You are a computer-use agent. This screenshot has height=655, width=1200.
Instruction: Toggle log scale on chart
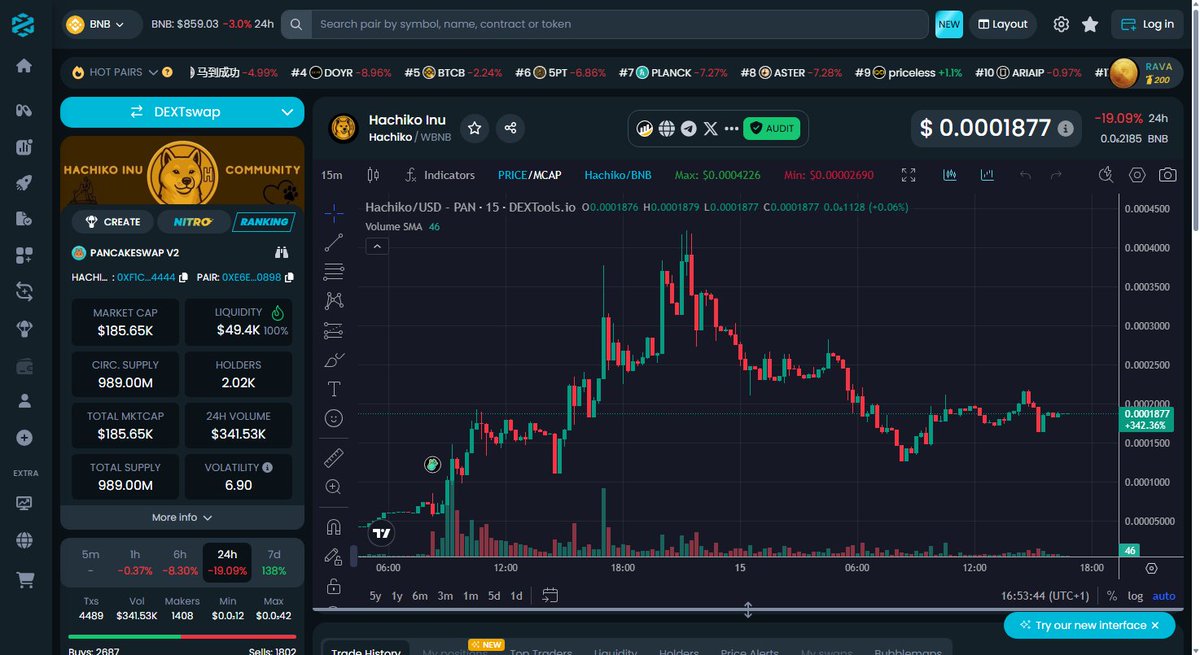pos(1135,596)
